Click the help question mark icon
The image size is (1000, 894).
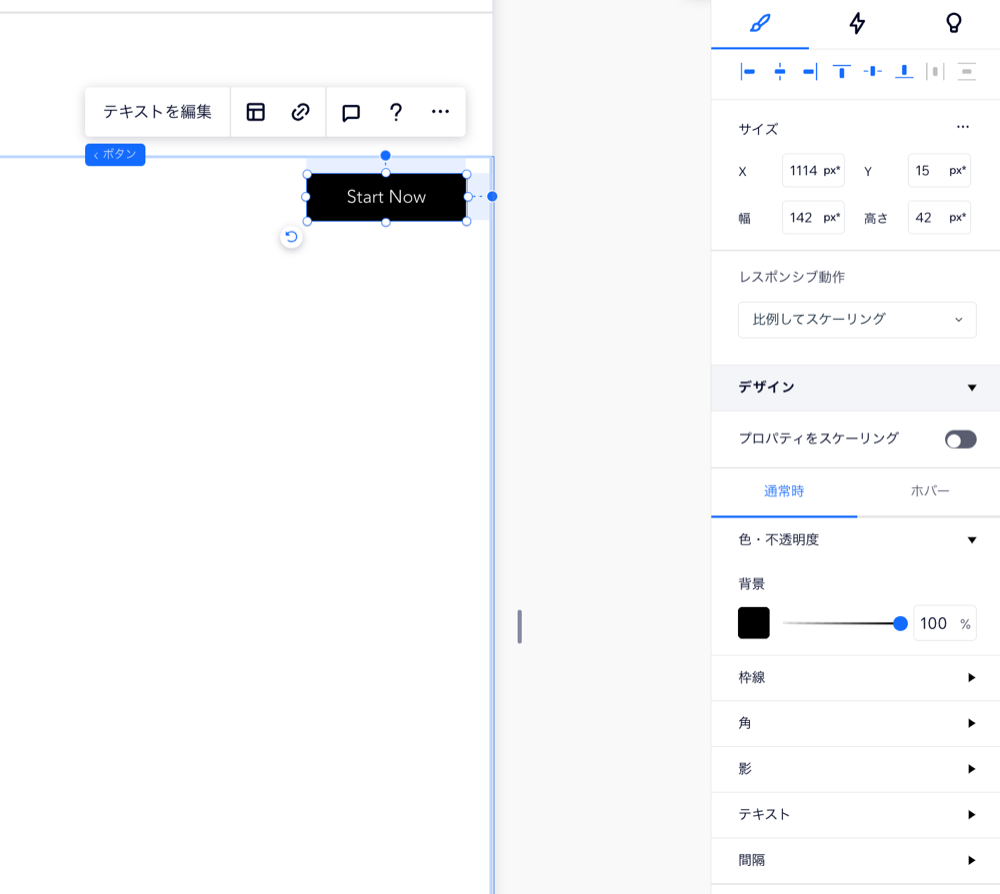[x=395, y=112]
